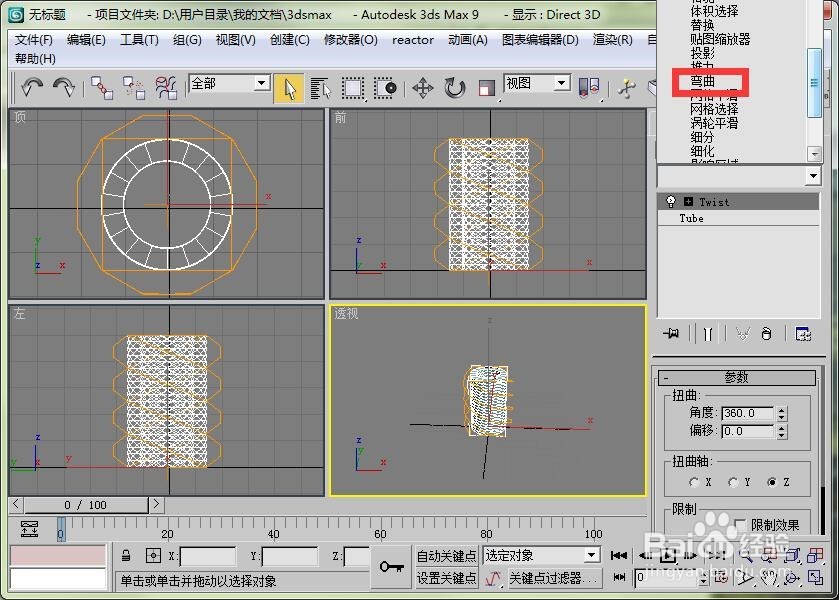
Task: Activate the Arc Rotate navigation icon
Action: (x=791, y=578)
